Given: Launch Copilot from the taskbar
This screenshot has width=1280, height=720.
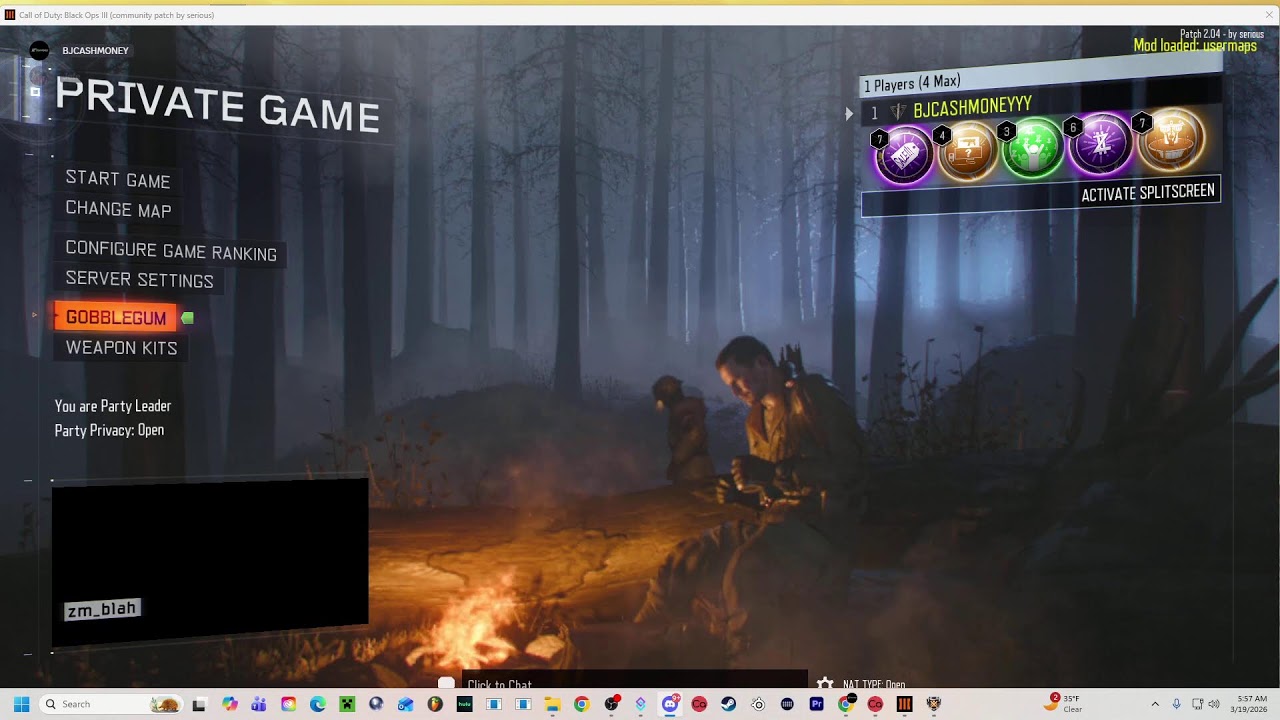Looking at the screenshot, I should [230, 704].
